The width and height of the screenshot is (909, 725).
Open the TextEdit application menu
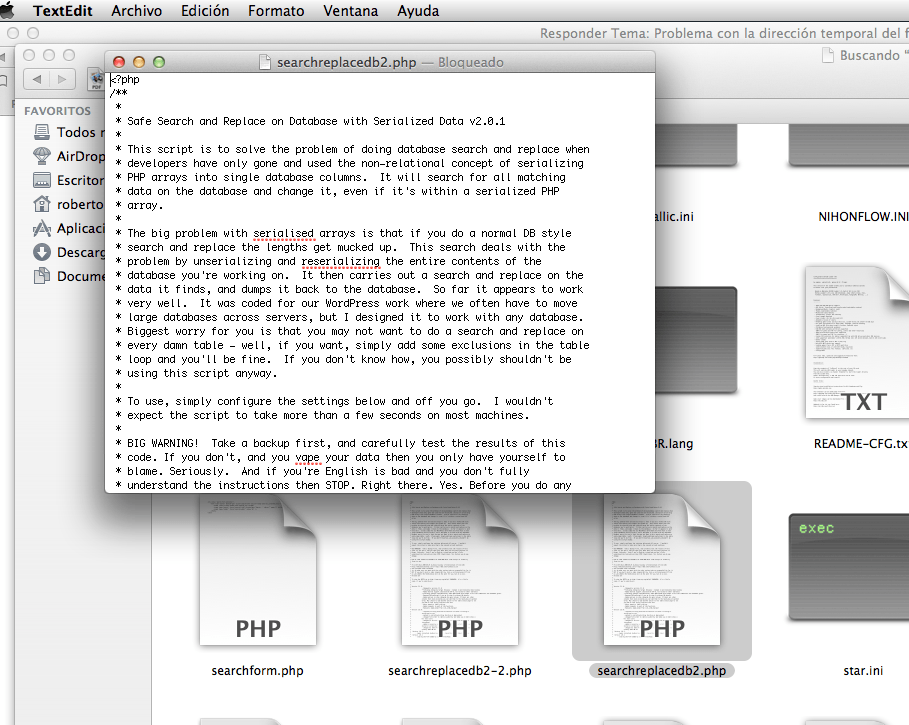(63, 10)
